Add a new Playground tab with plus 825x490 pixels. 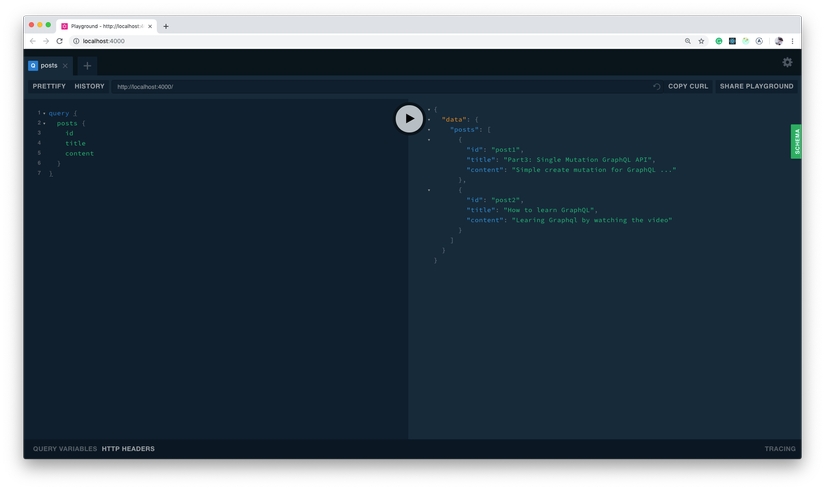point(87,66)
